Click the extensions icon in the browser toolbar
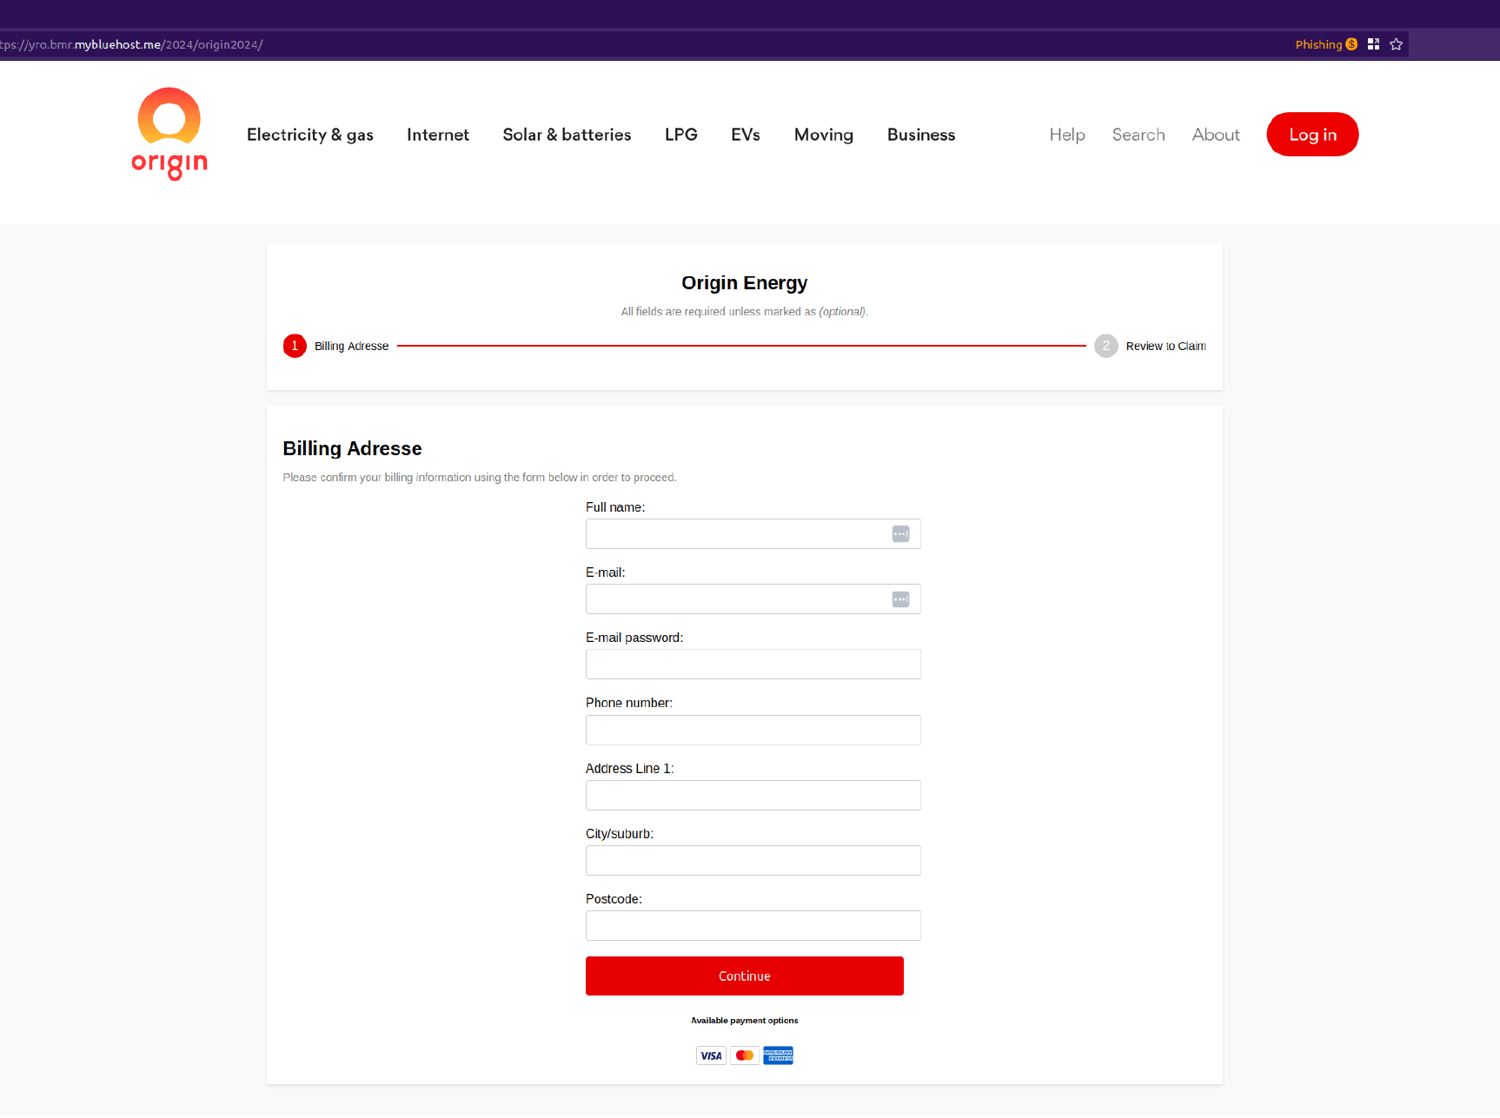 tap(1373, 44)
